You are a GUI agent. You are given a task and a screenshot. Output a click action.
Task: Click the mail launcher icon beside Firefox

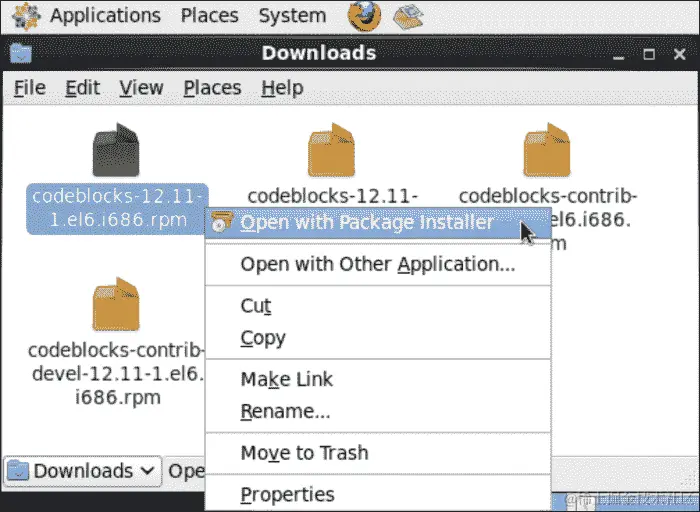408,17
